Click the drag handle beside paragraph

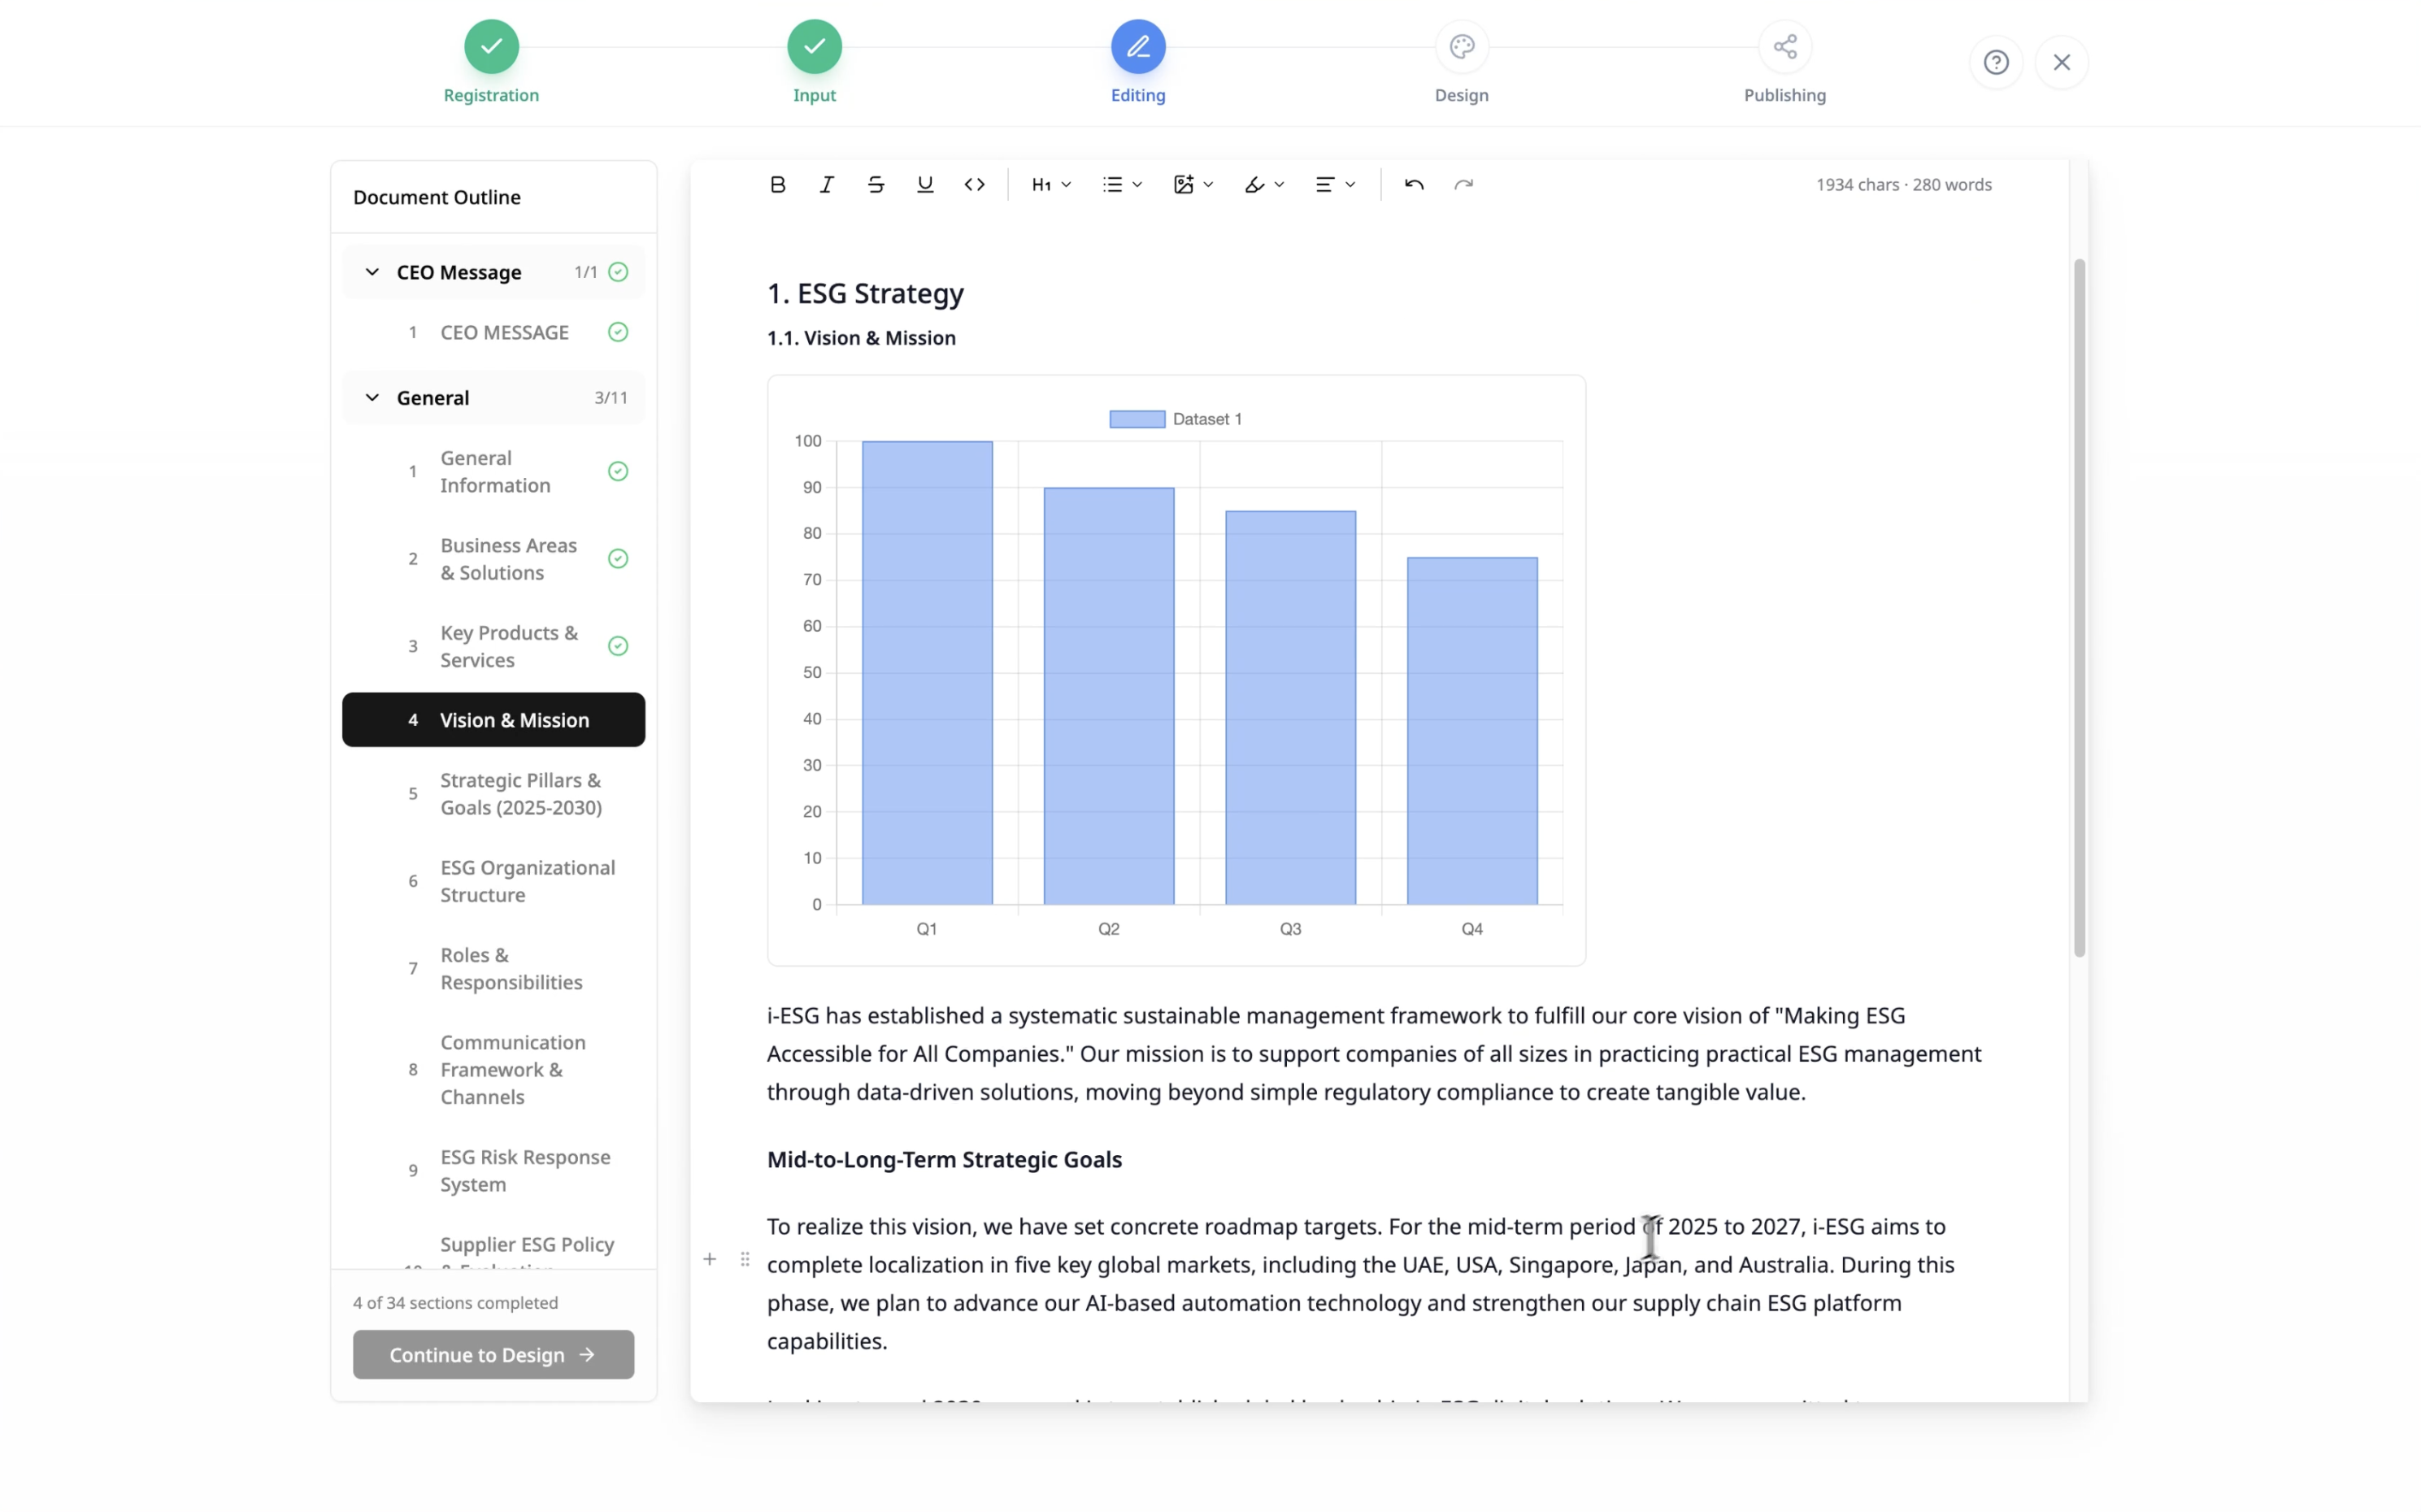744,1259
